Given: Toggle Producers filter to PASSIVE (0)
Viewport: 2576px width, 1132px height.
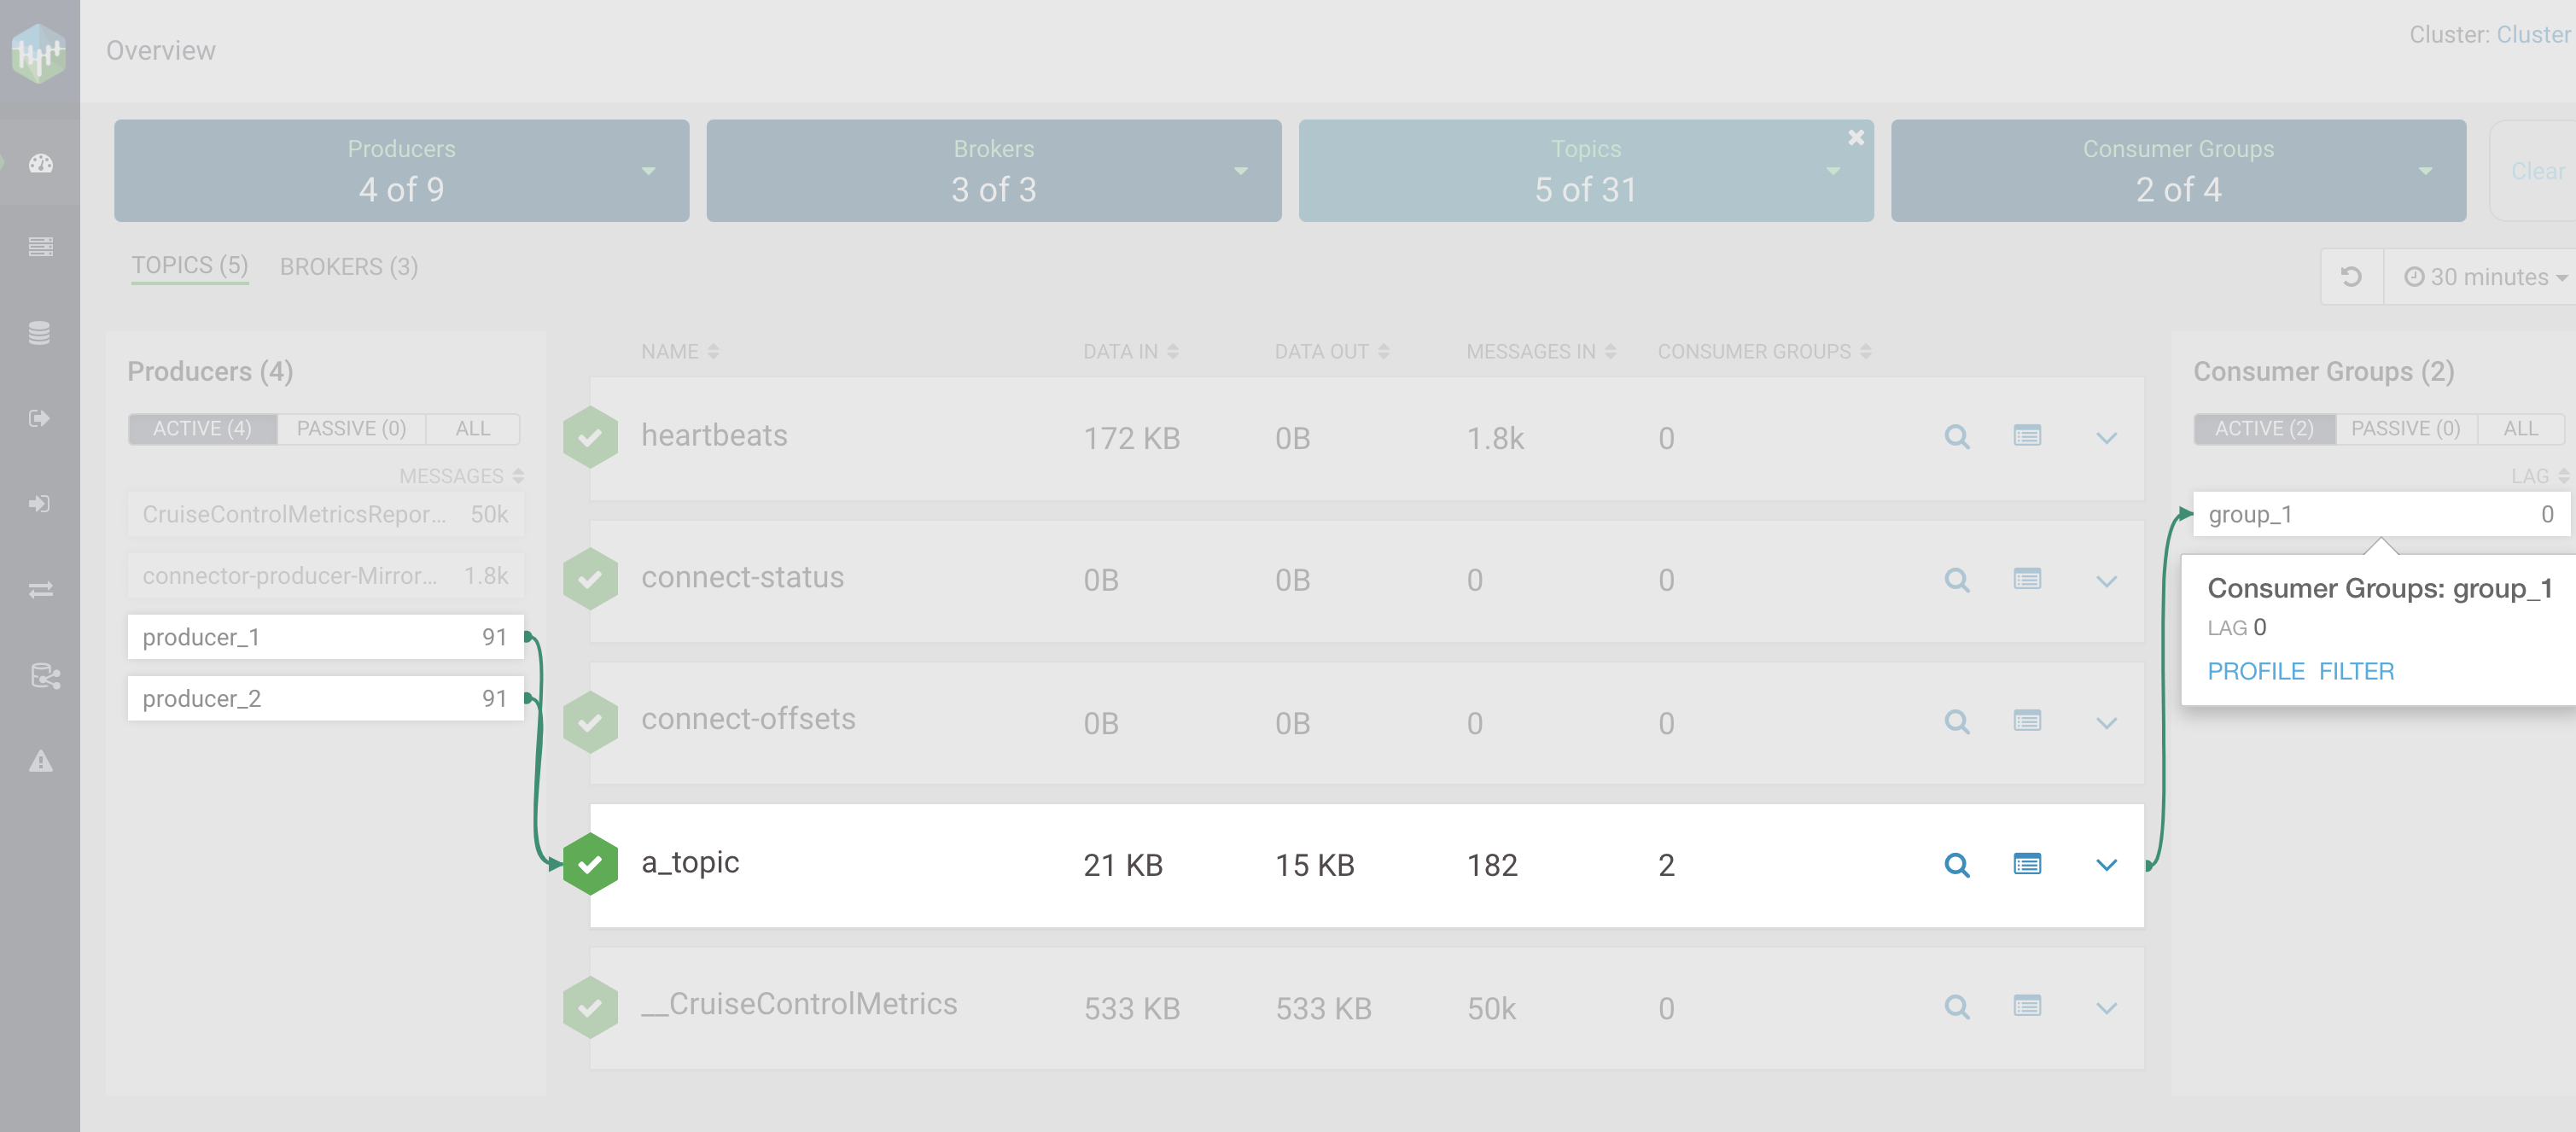Looking at the screenshot, I should pyautogui.click(x=351, y=429).
